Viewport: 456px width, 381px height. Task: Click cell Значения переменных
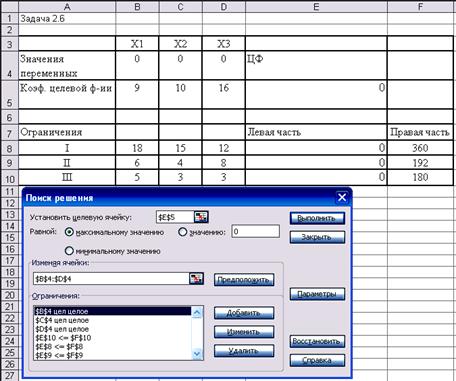(x=67, y=66)
